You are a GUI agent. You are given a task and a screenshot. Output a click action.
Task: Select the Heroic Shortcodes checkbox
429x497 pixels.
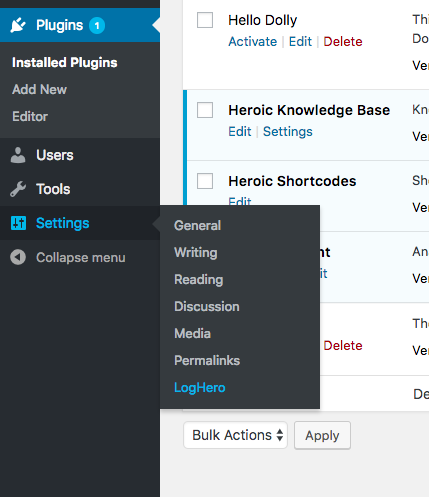(x=205, y=181)
